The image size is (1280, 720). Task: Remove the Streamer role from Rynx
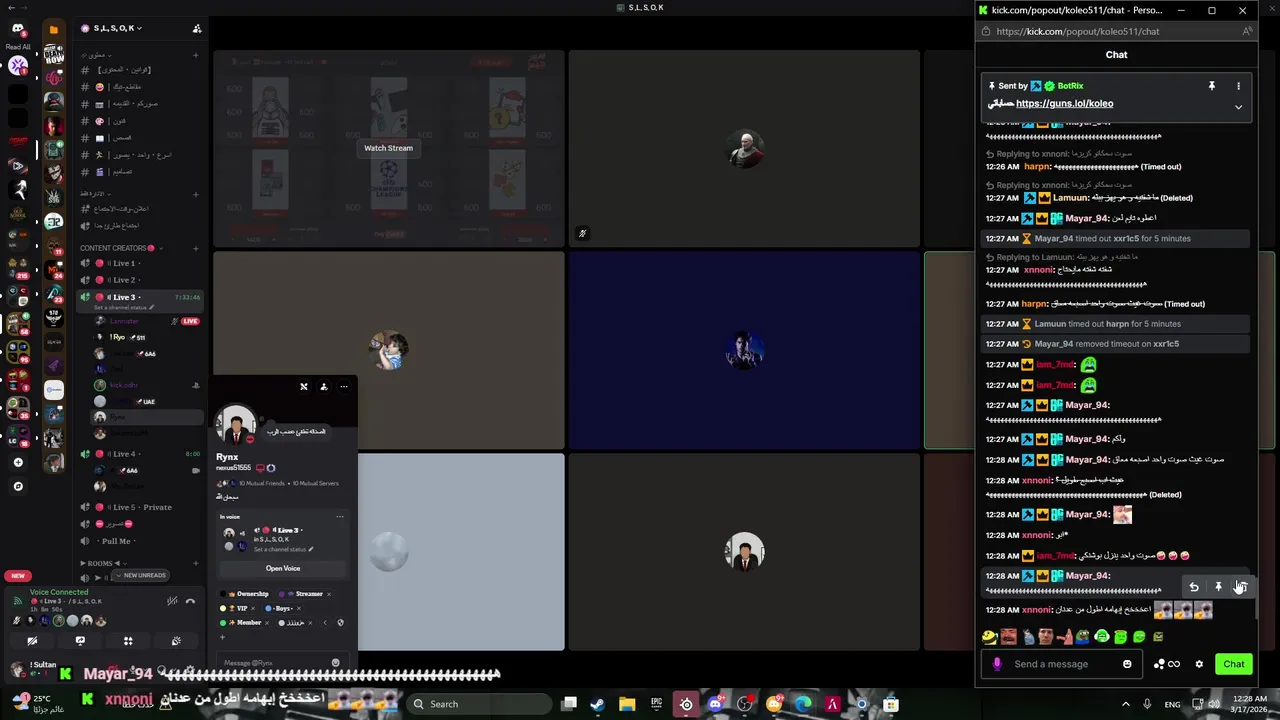click(328, 594)
